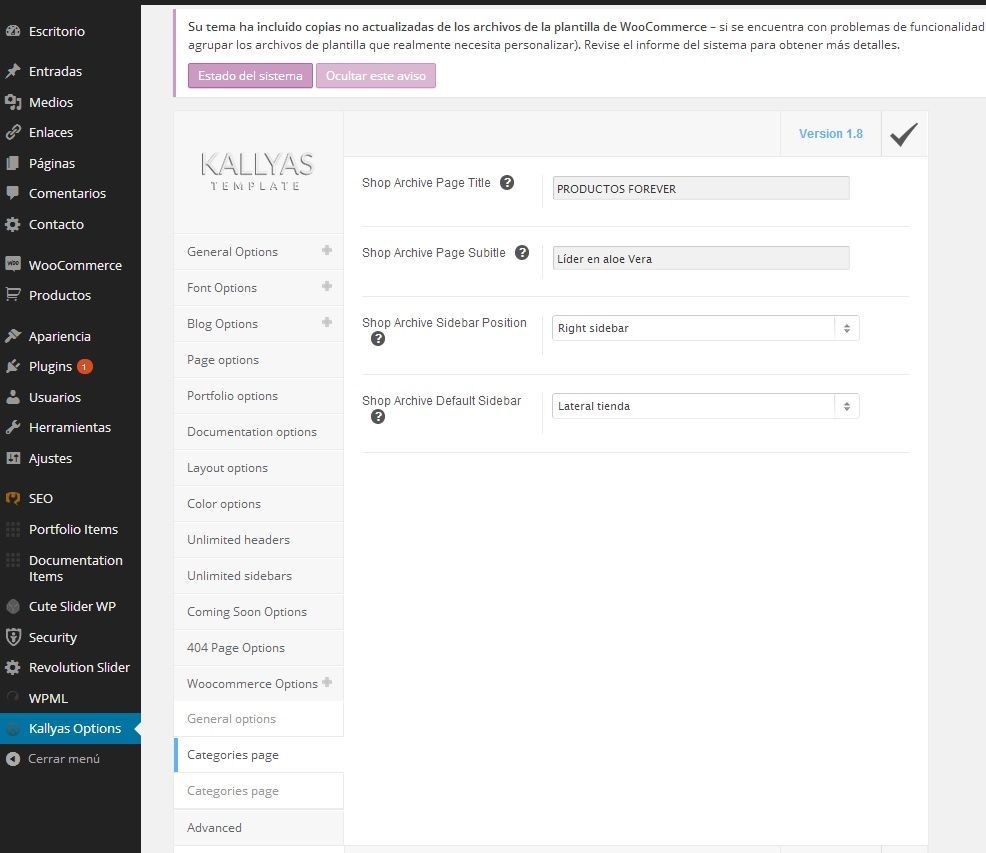Open Documentation options section
This screenshot has width=986, height=853.
pos(258,432)
